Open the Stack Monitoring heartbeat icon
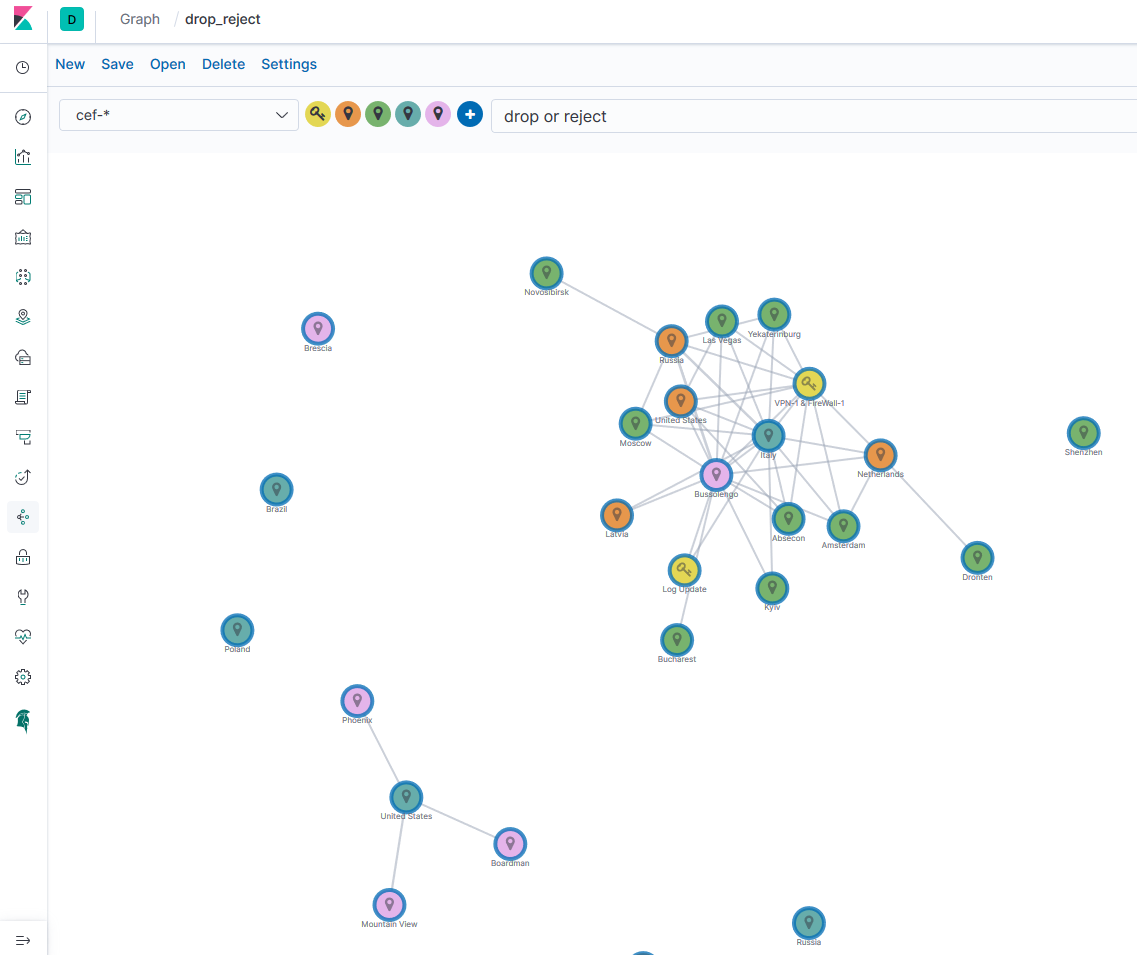This screenshot has height=955, width=1137. tap(22, 637)
